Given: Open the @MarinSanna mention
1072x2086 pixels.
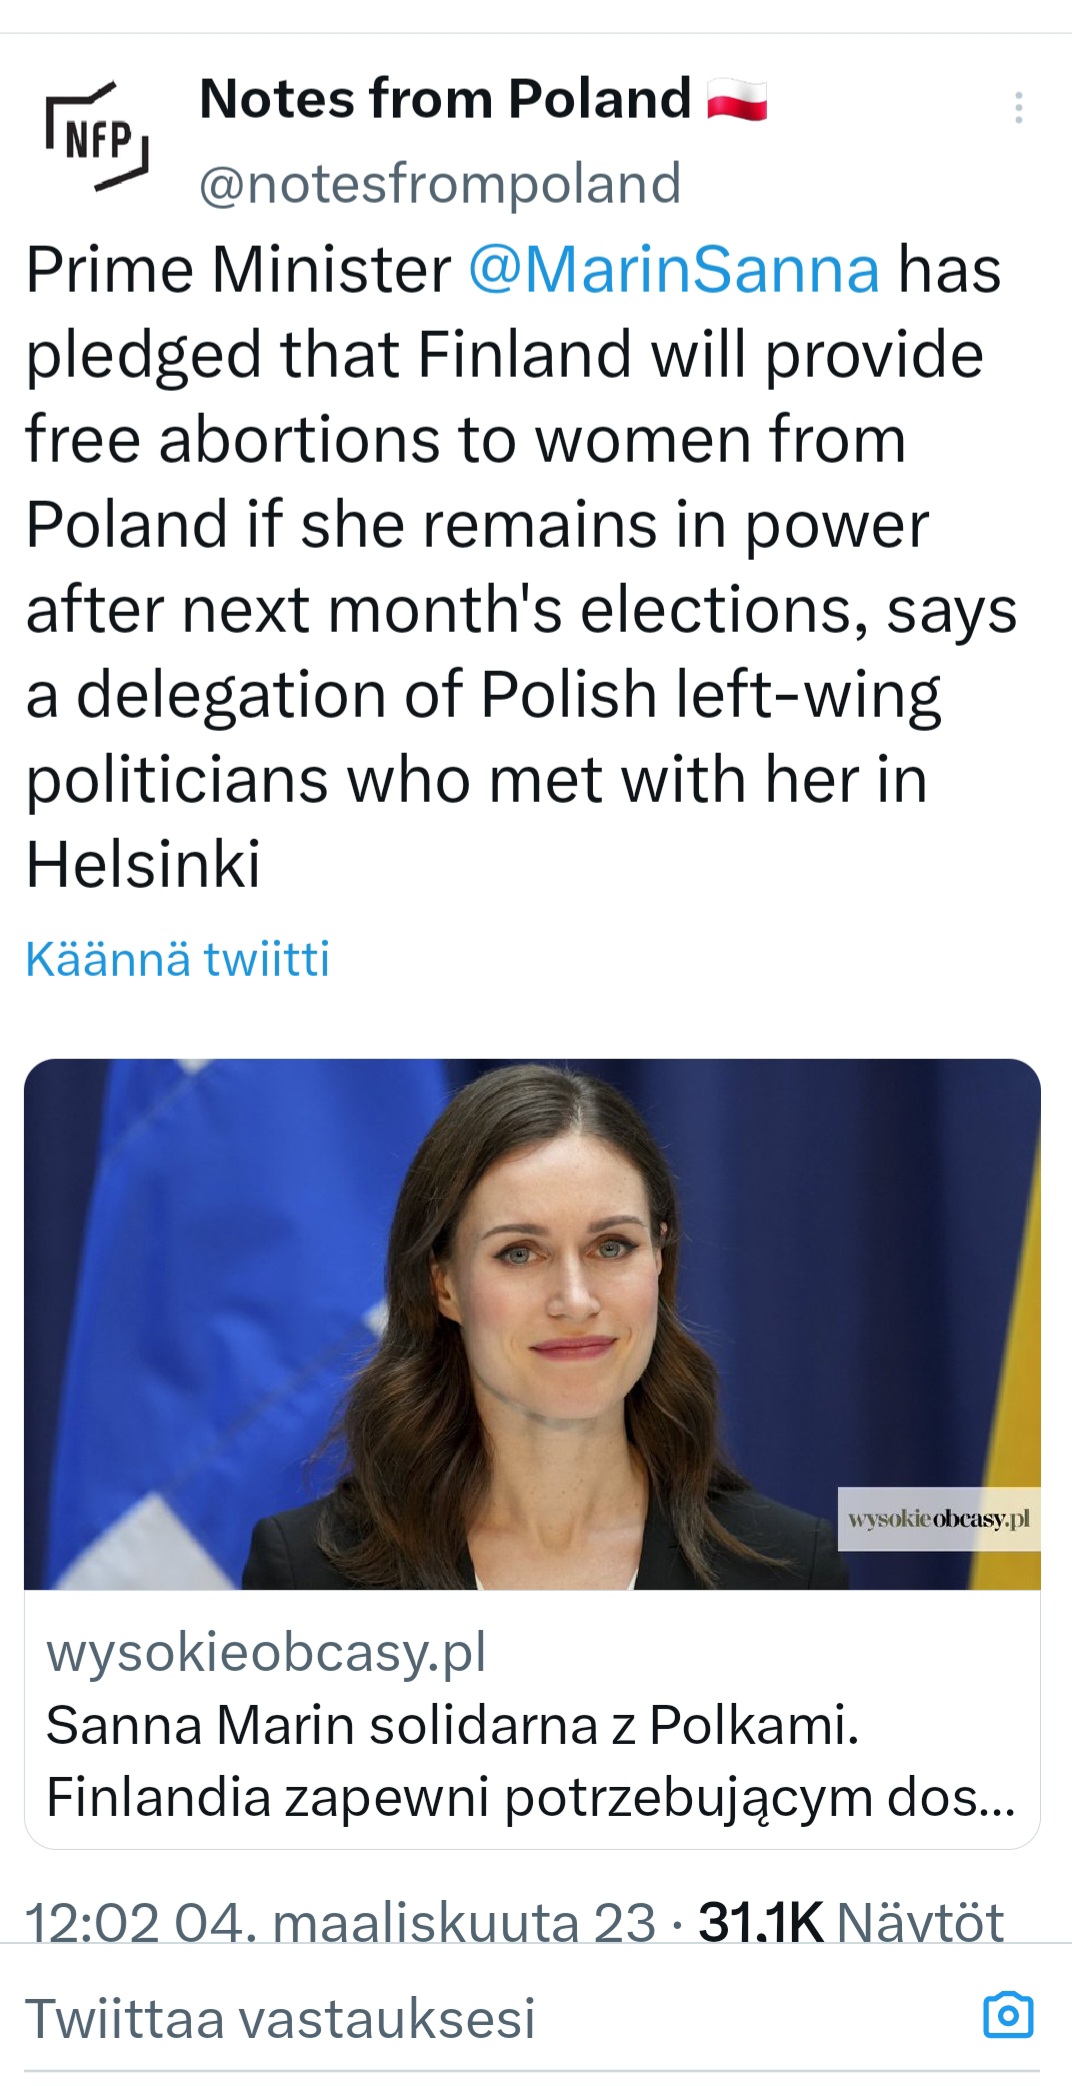Looking at the screenshot, I should tap(674, 270).
